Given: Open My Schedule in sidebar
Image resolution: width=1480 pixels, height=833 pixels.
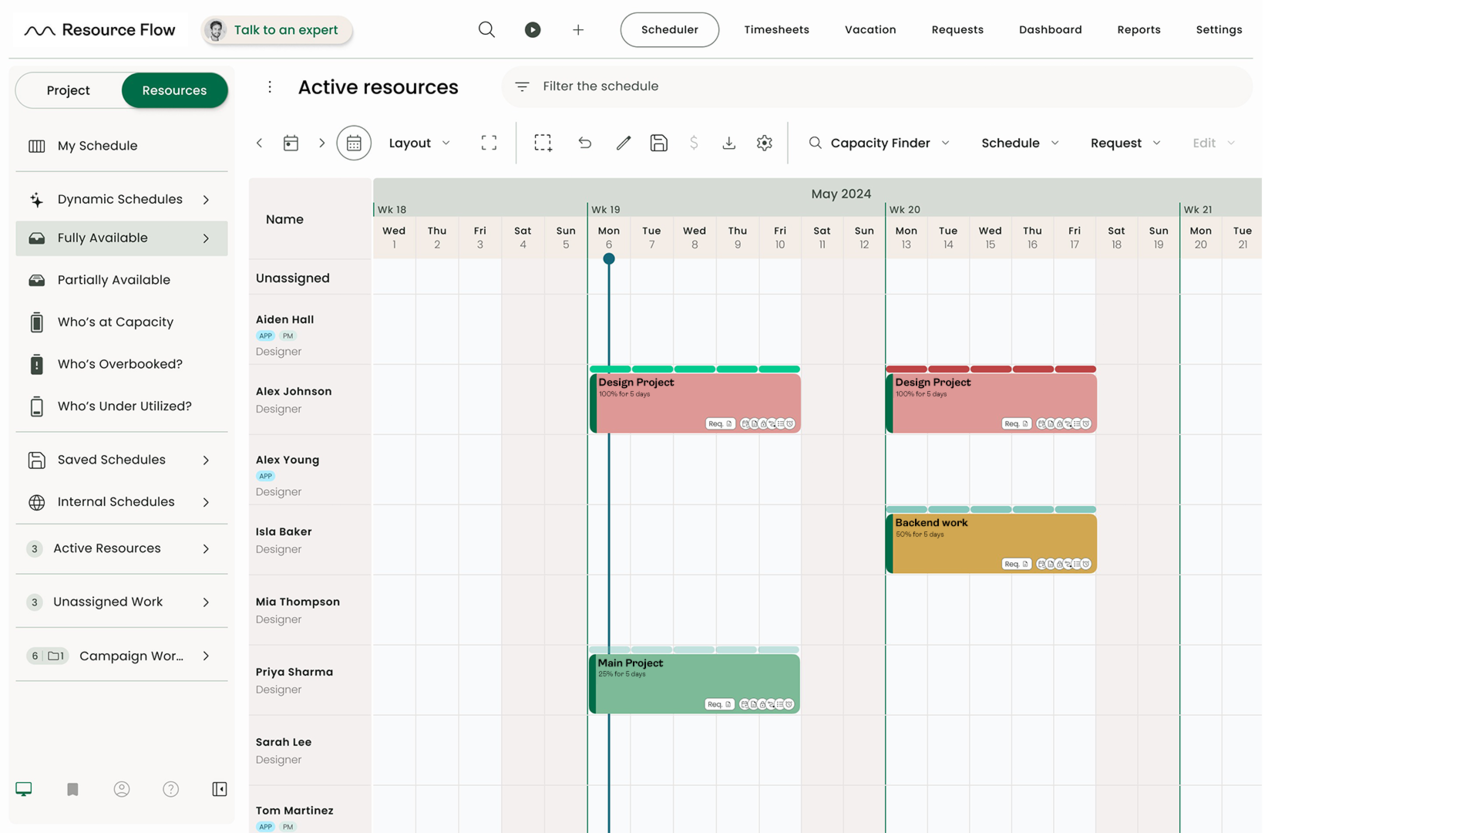Looking at the screenshot, I should click(x=121, y=146).
